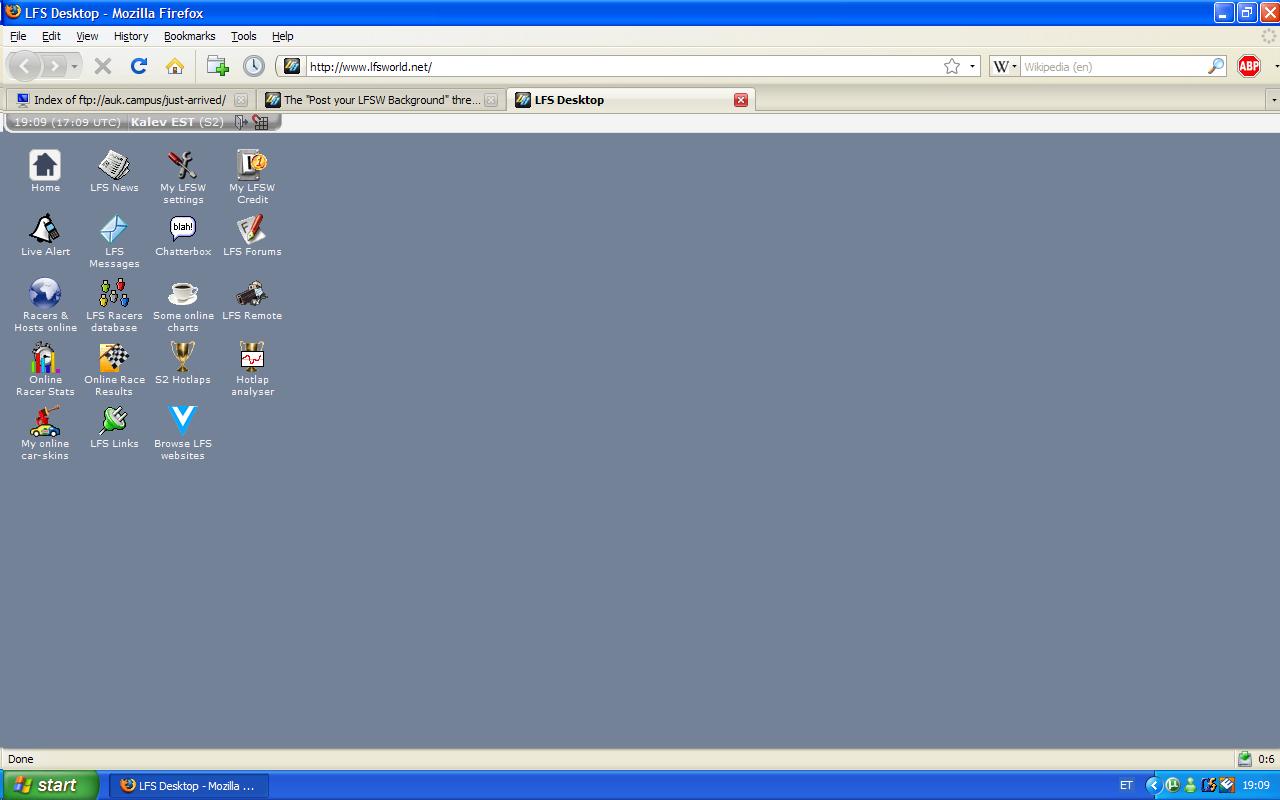Viewport: 1280px width, 800px height.
Task: Open the Bookmarks menu
Action: click(x=189, y=36)
